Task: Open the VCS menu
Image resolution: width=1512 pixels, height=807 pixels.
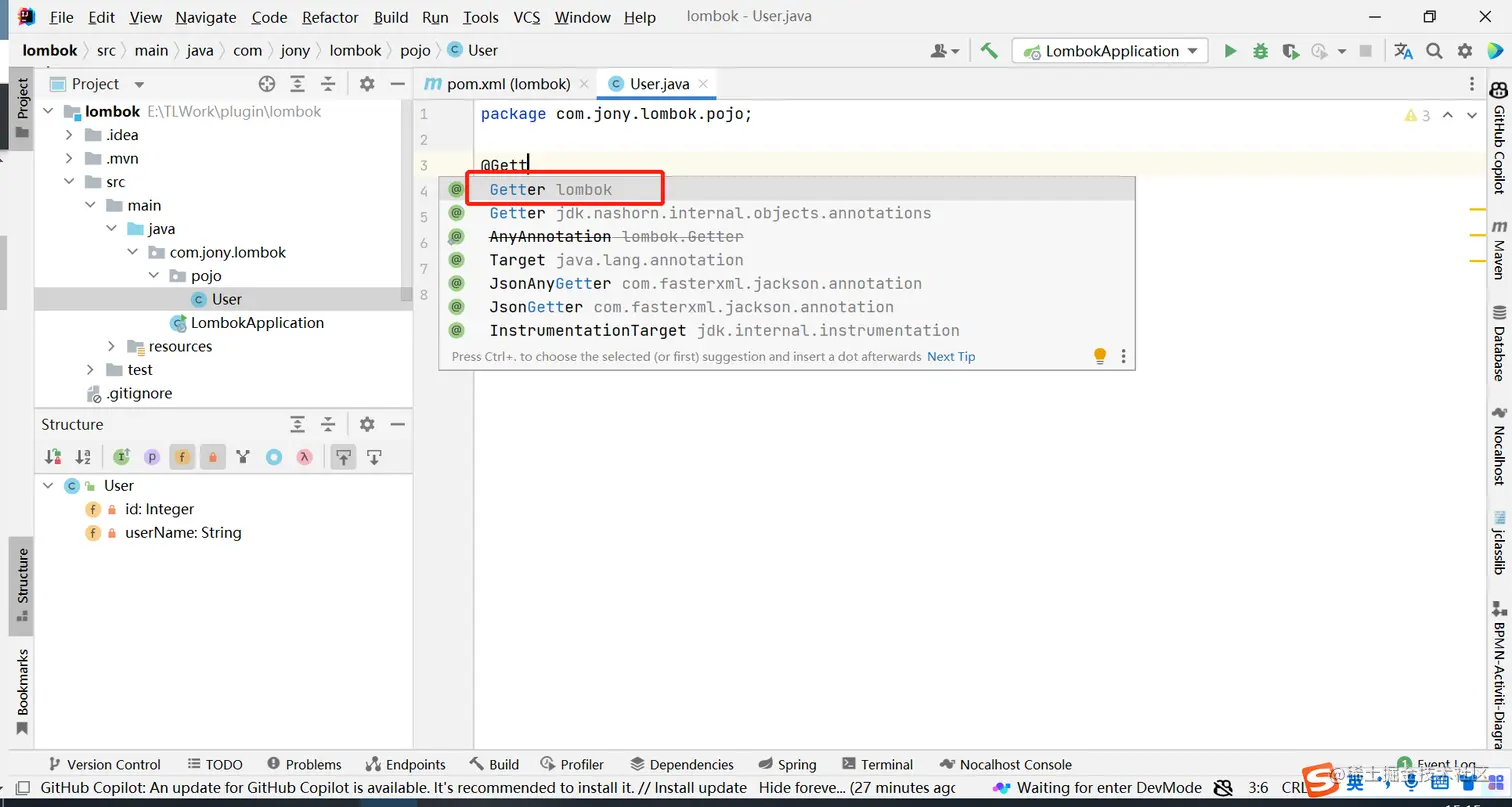Action: click(527, 17)
